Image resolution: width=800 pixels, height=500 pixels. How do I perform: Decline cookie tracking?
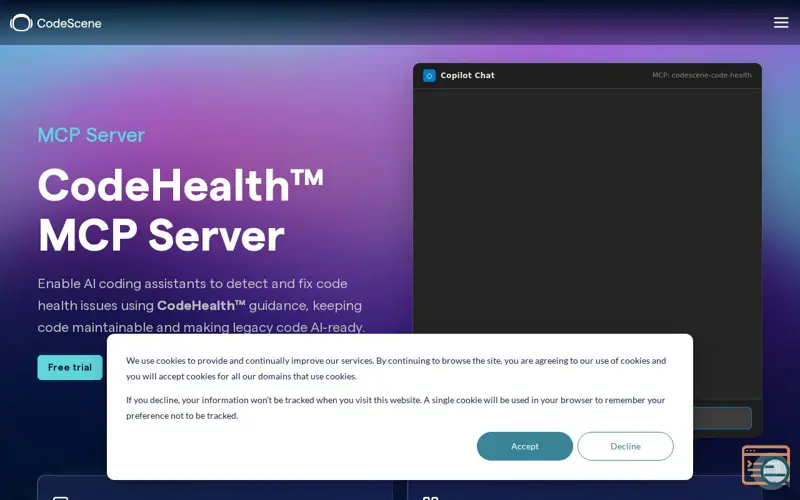coord(625,446)
